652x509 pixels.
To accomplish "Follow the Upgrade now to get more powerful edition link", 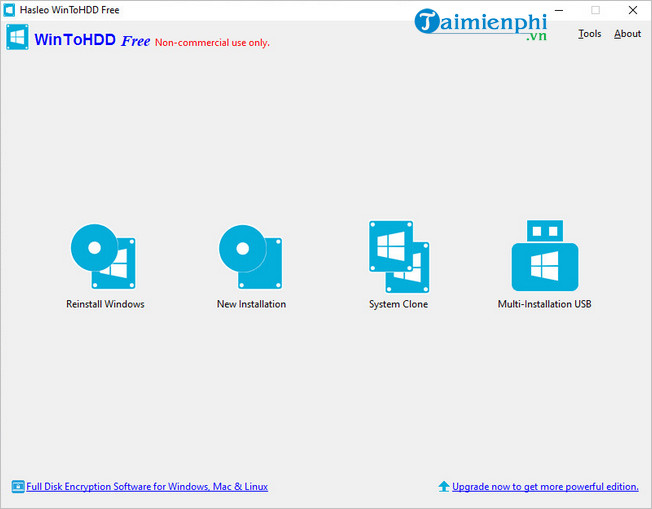I will coord(545,487).
